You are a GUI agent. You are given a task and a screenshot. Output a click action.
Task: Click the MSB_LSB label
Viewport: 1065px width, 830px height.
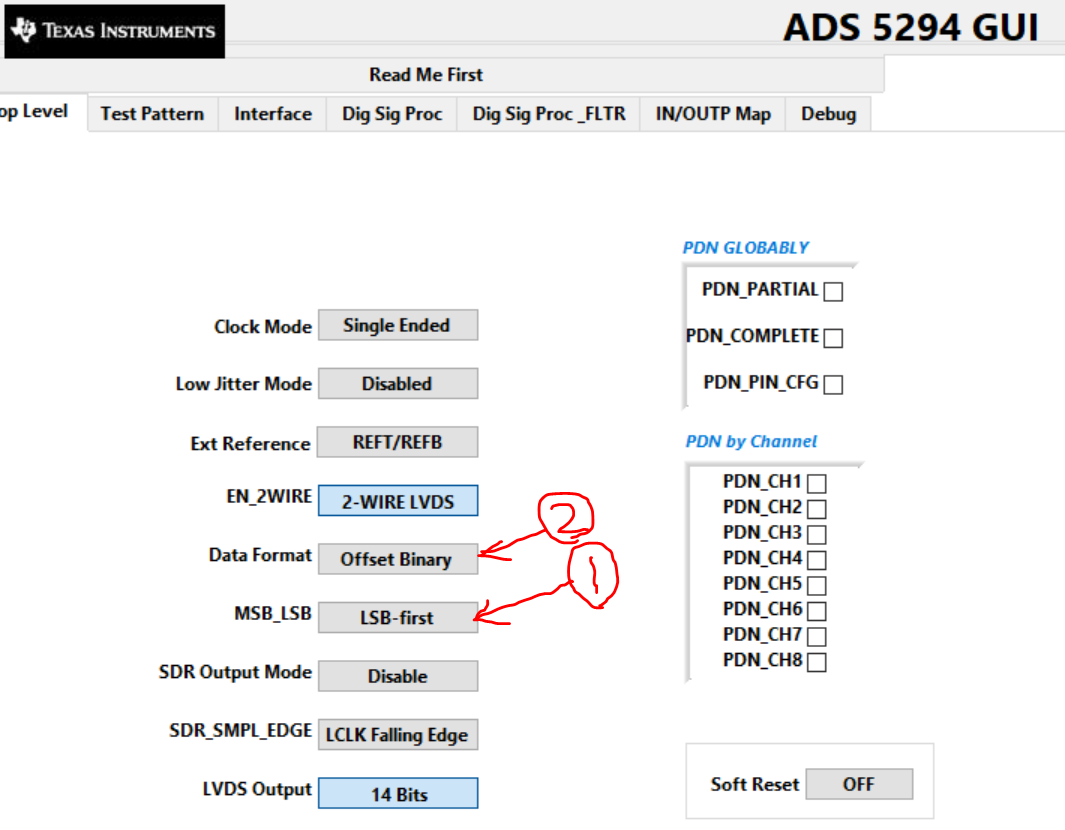point(273,613)
